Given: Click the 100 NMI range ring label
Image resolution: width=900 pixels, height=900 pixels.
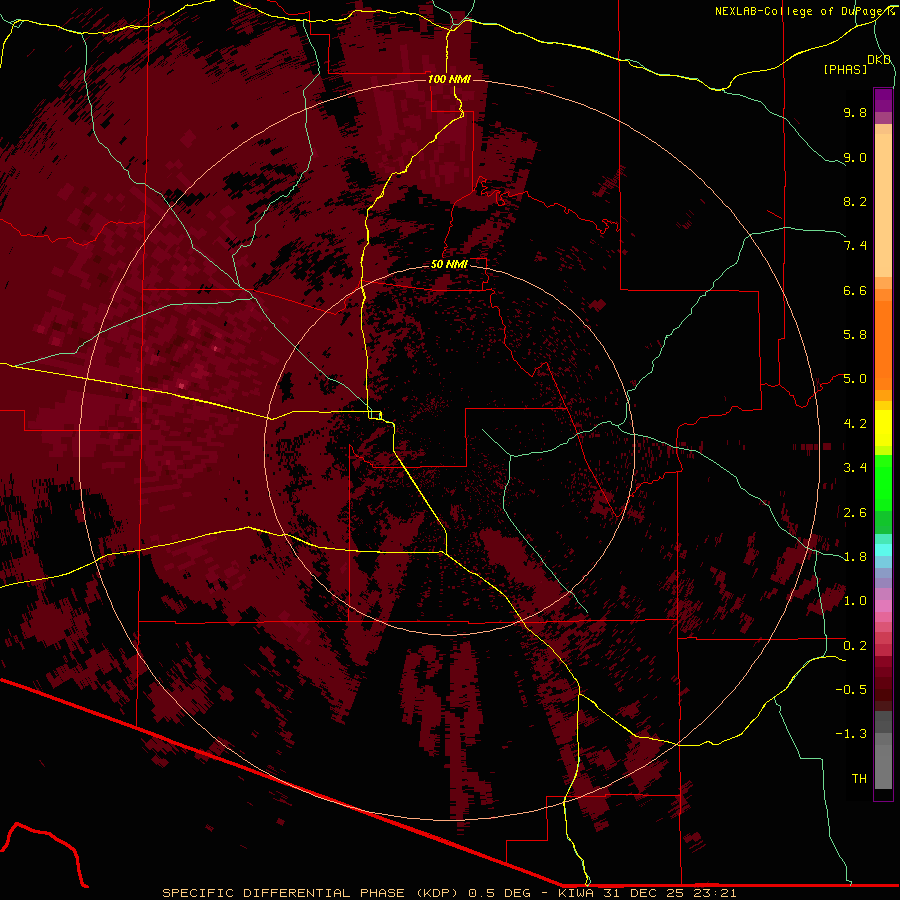Looking at the screenshot, I should (x=449, y=79).
